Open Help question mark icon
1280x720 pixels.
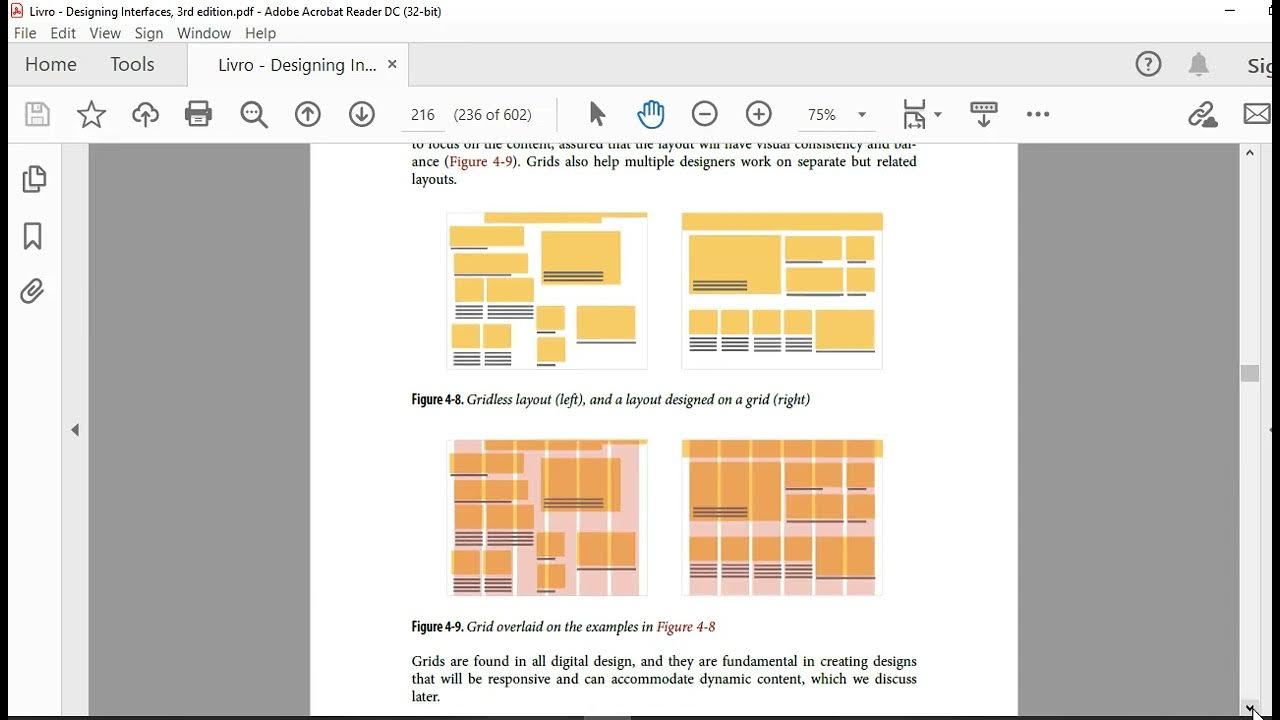click(1148, 65)
